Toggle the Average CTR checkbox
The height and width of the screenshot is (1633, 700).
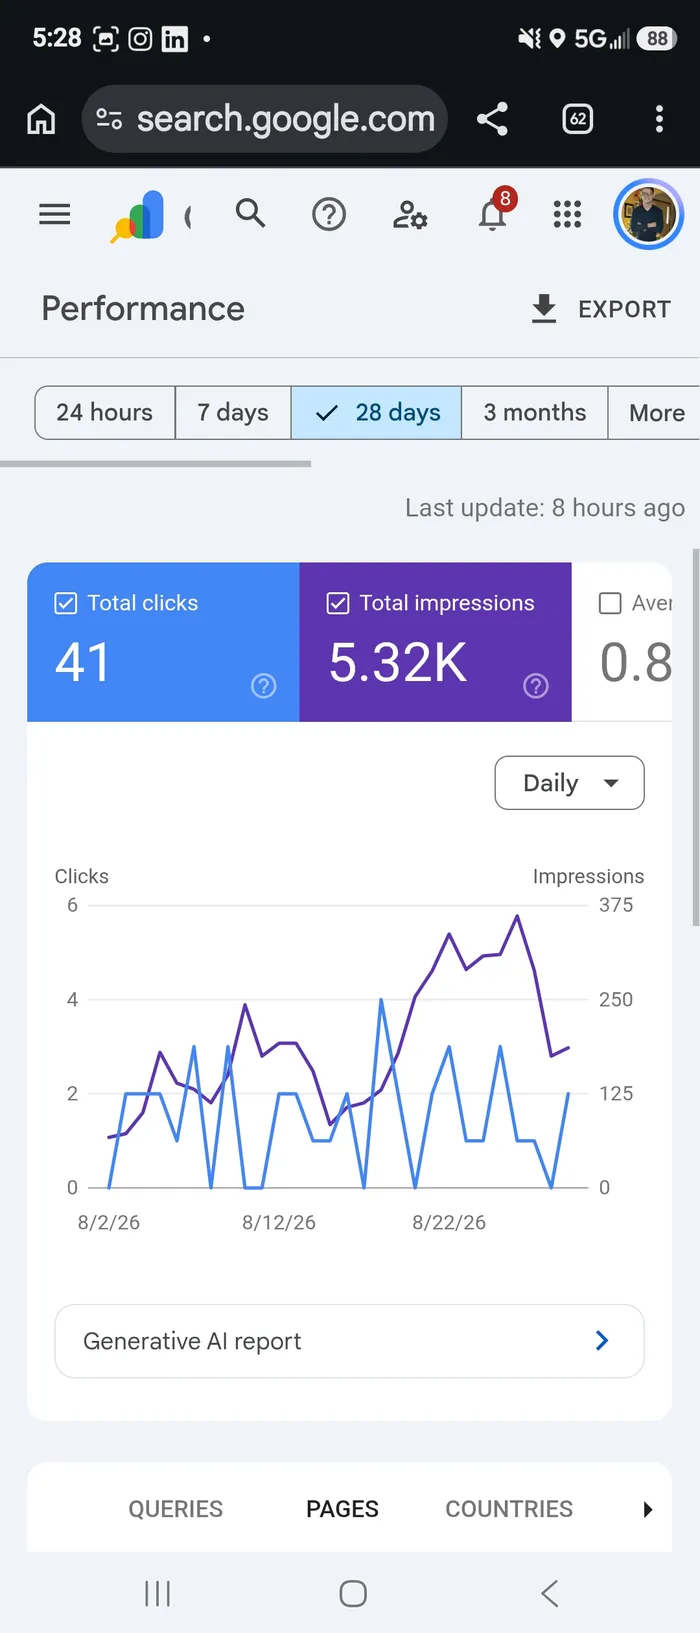610,603
